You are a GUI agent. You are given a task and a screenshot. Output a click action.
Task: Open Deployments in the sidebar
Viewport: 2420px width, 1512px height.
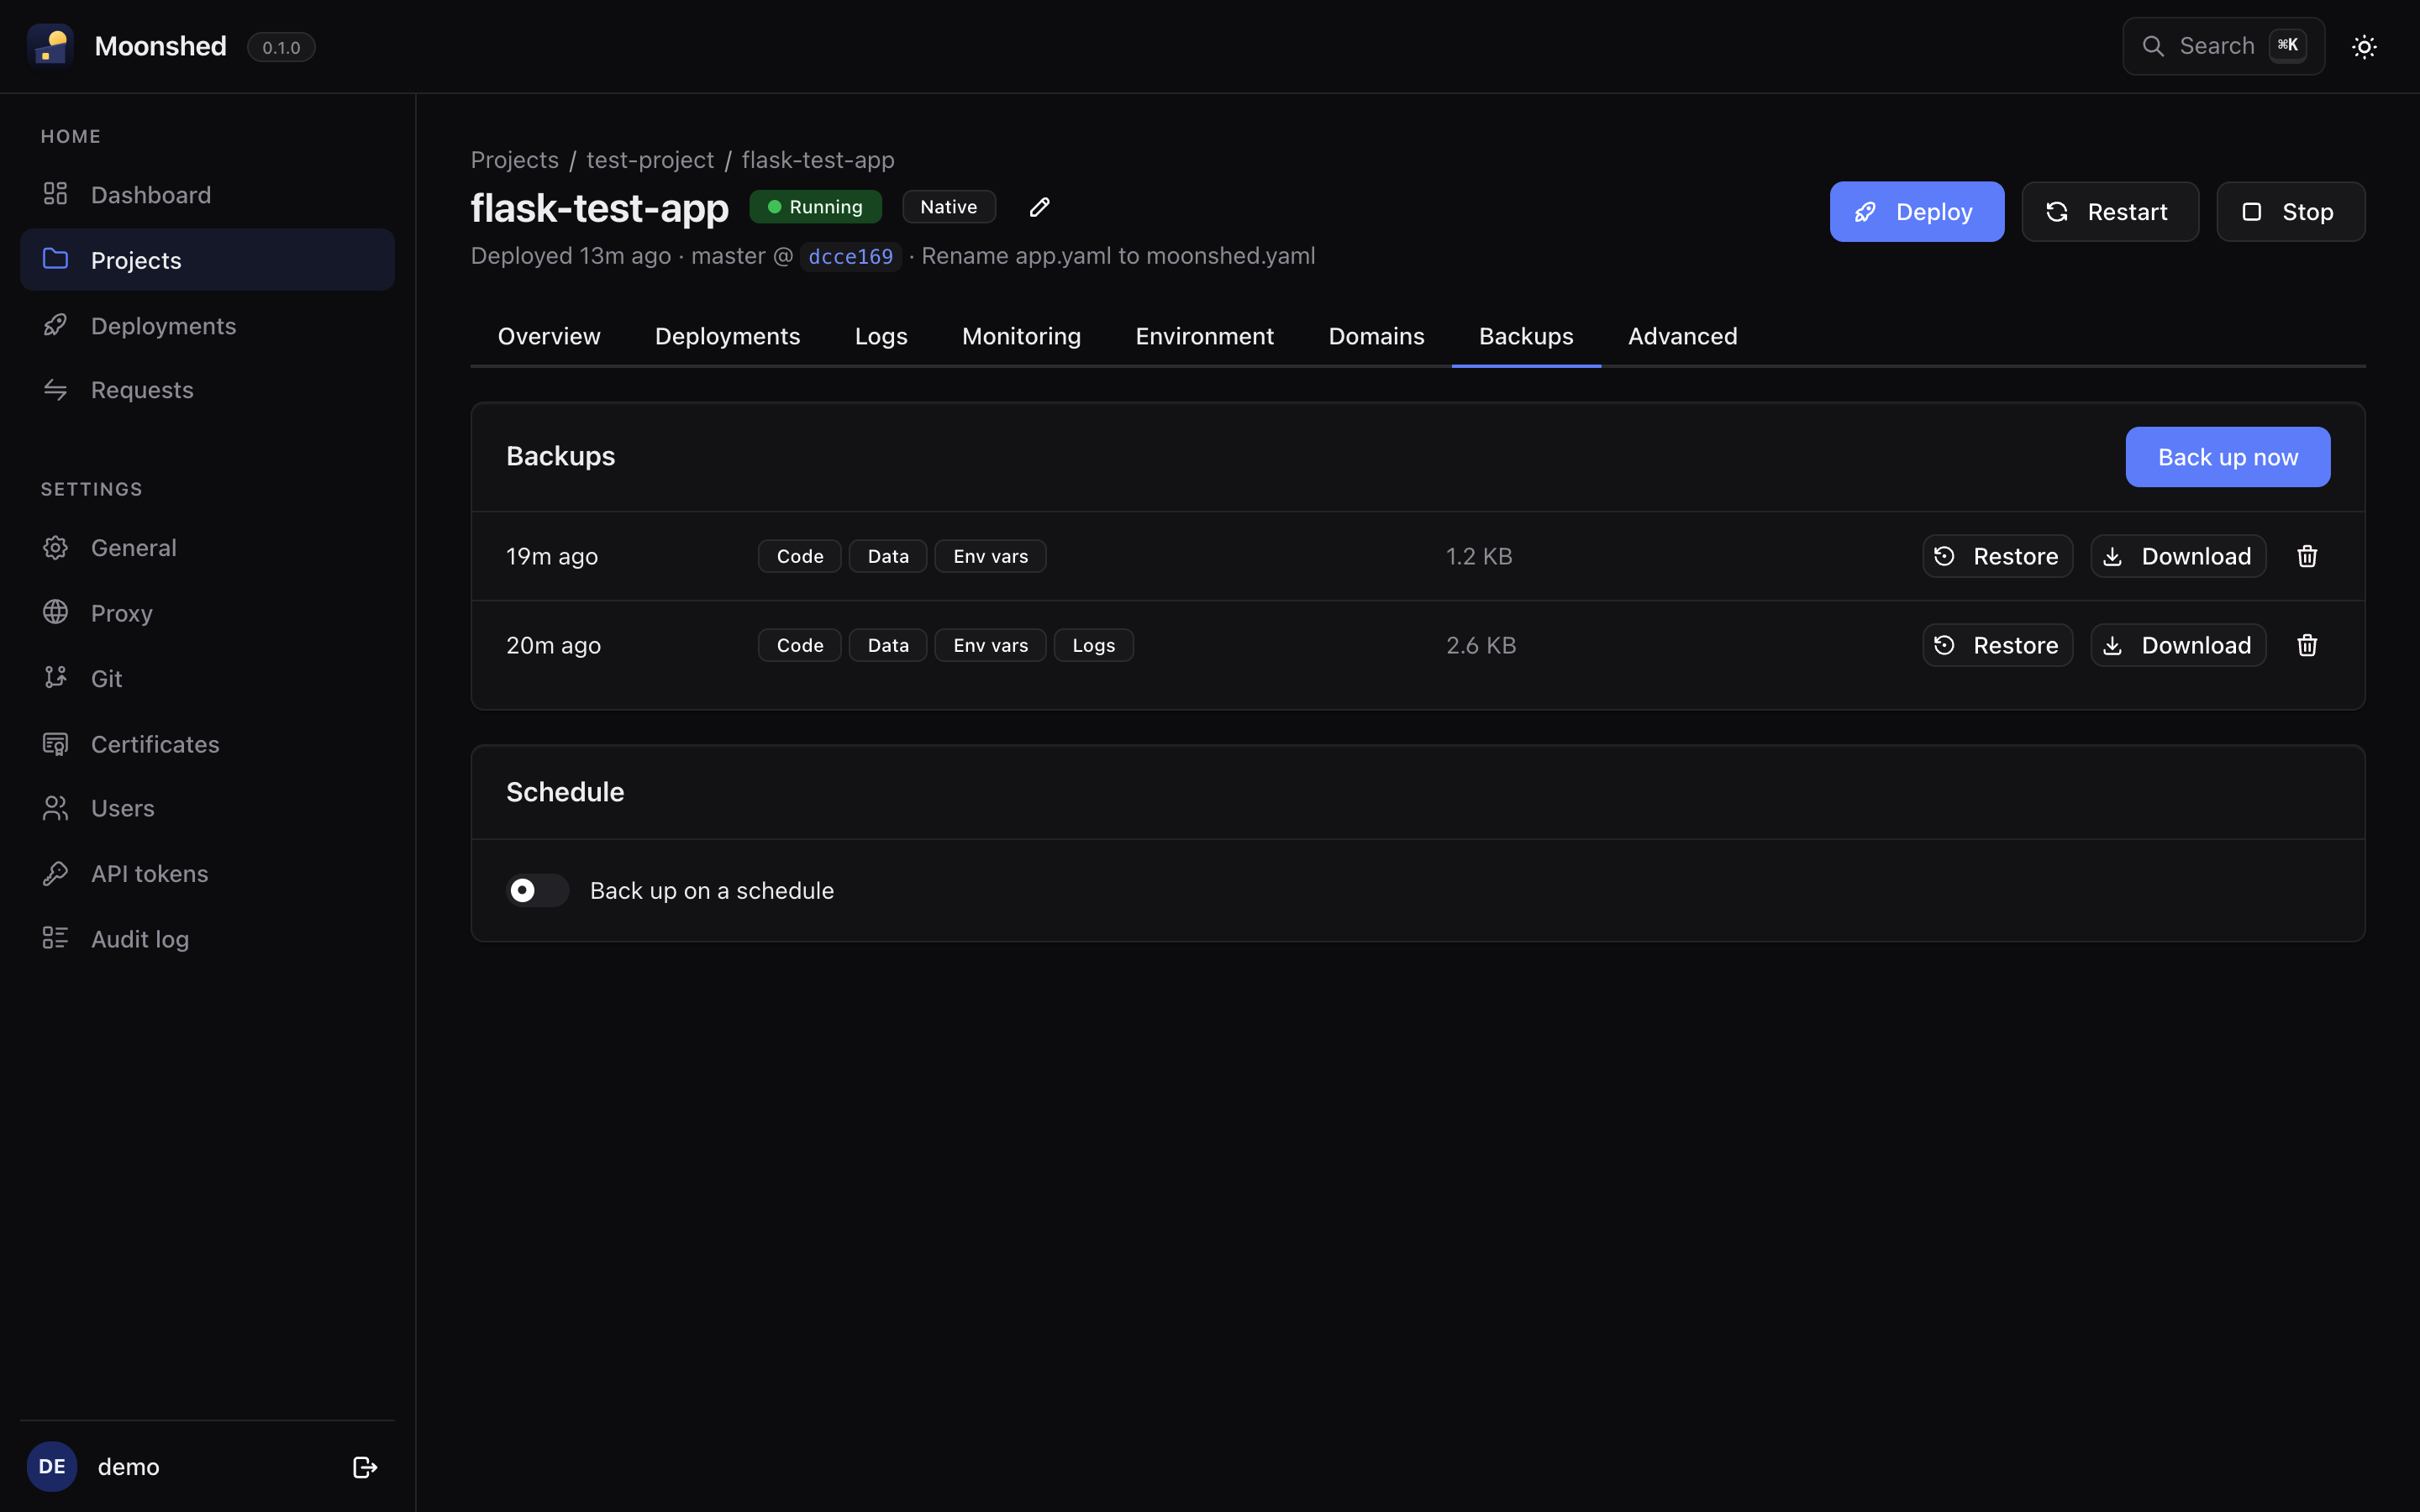pyautogui.click(x=207, y=325)
